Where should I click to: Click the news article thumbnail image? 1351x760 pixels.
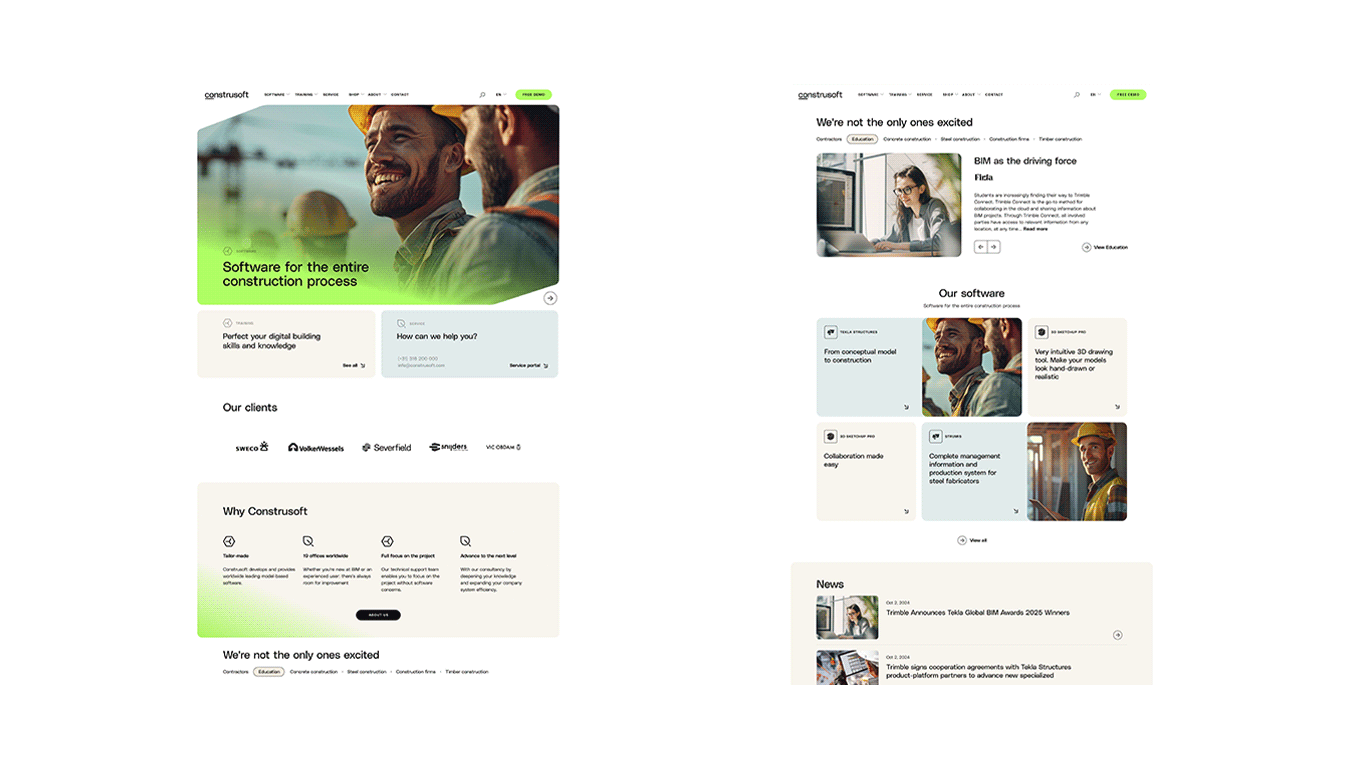pos(847,617)
